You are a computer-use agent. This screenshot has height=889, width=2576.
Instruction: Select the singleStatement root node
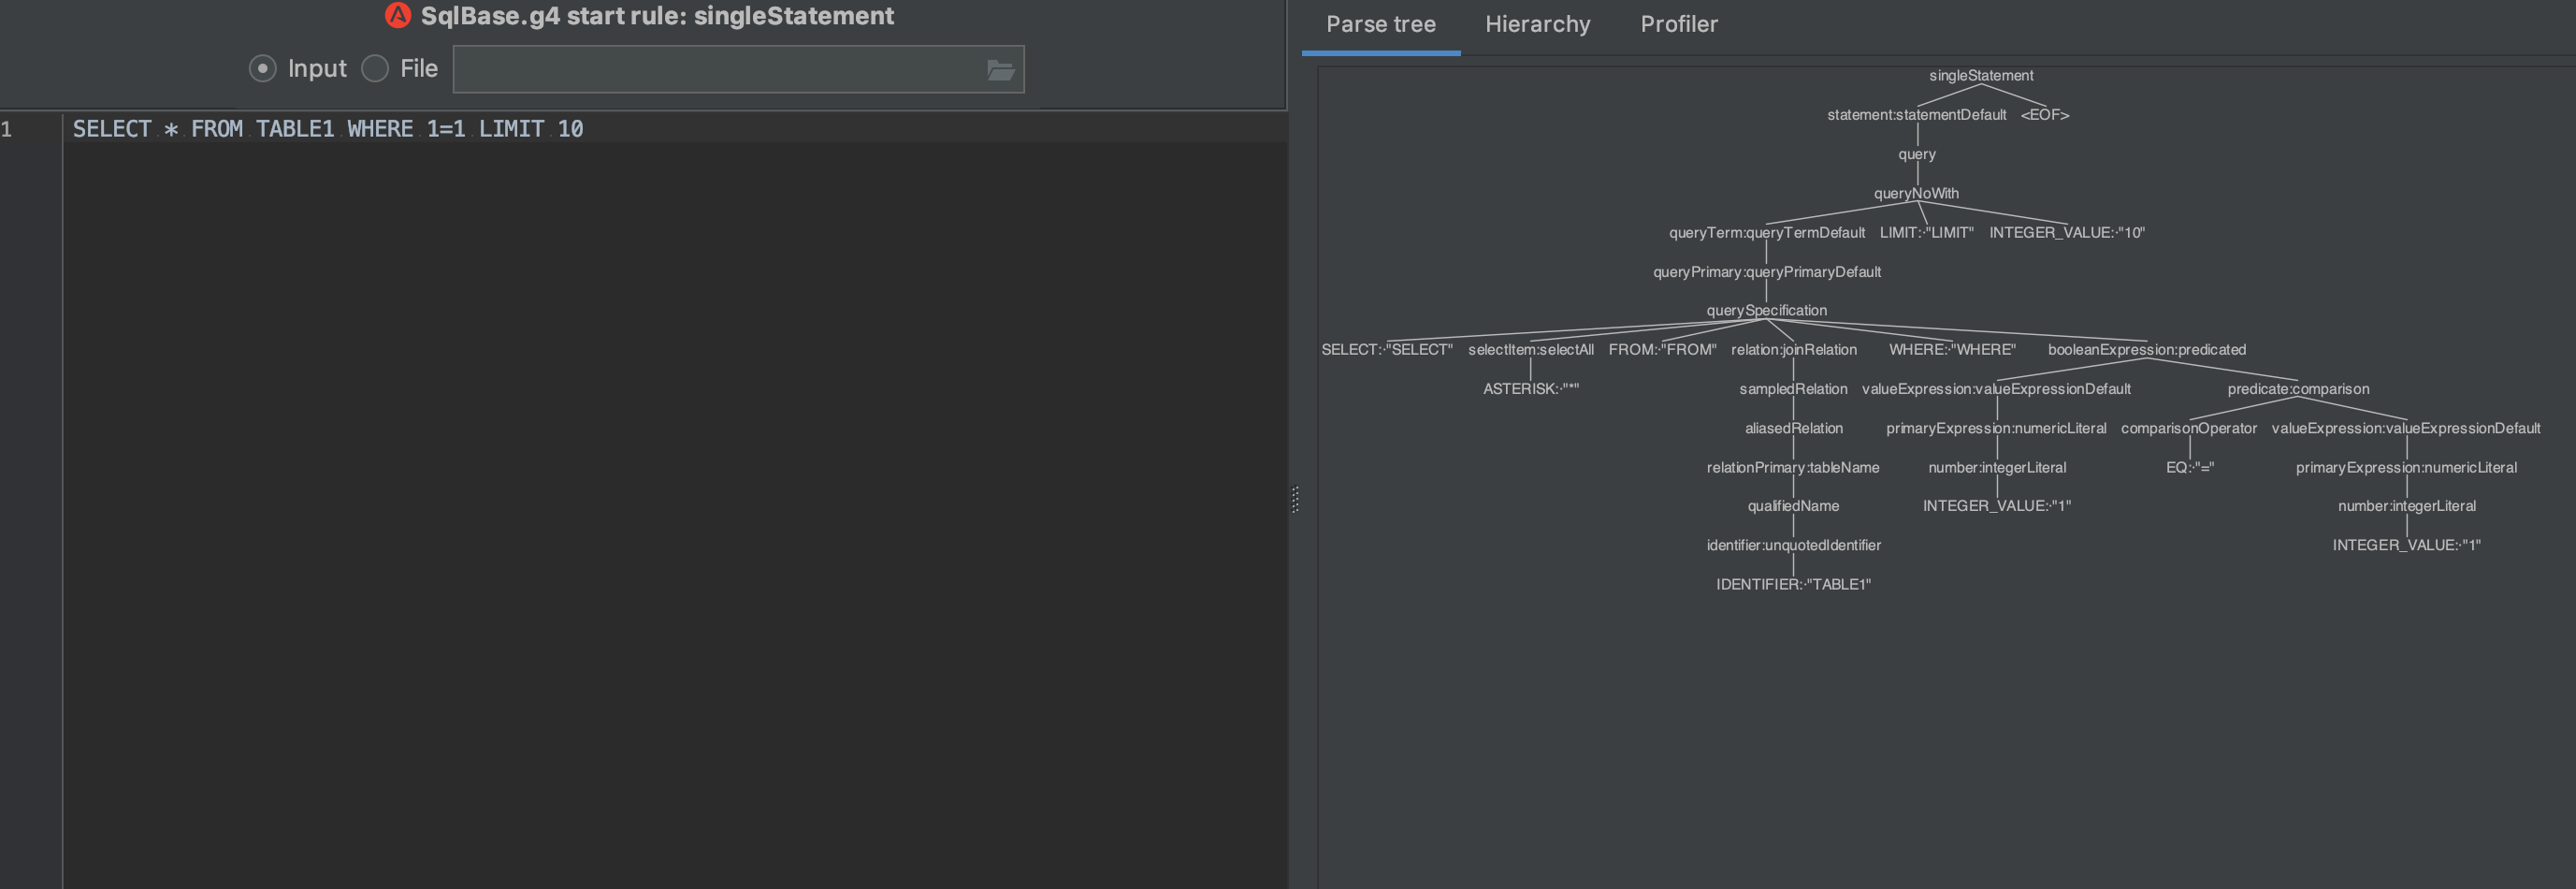click(x=1981, y=75)
